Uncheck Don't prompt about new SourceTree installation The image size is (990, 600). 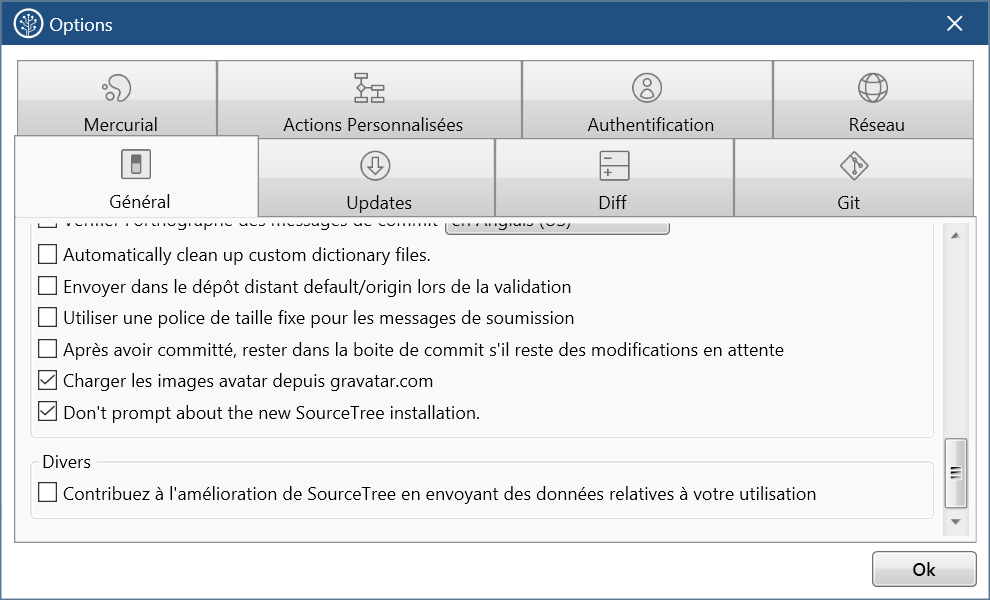47,412
